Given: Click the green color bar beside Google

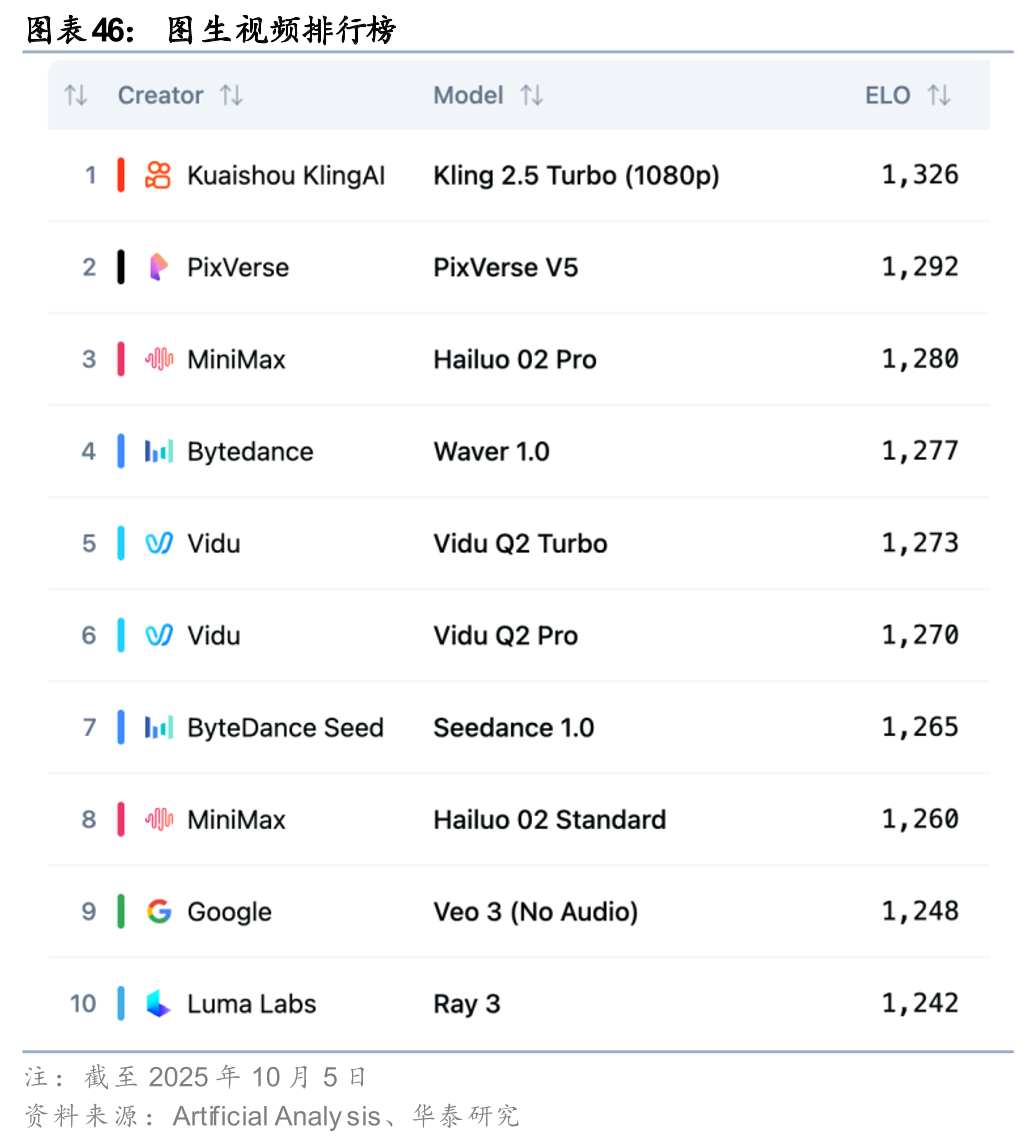Looking at the screenshot, I should click(x=121, y=911).
